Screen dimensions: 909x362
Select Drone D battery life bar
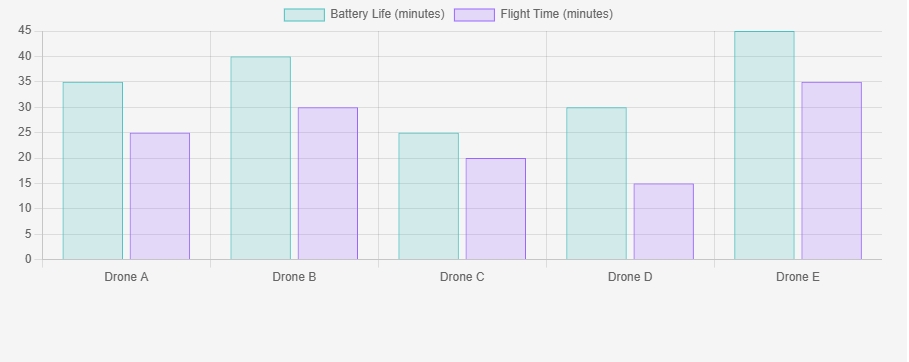pos(597,183)
